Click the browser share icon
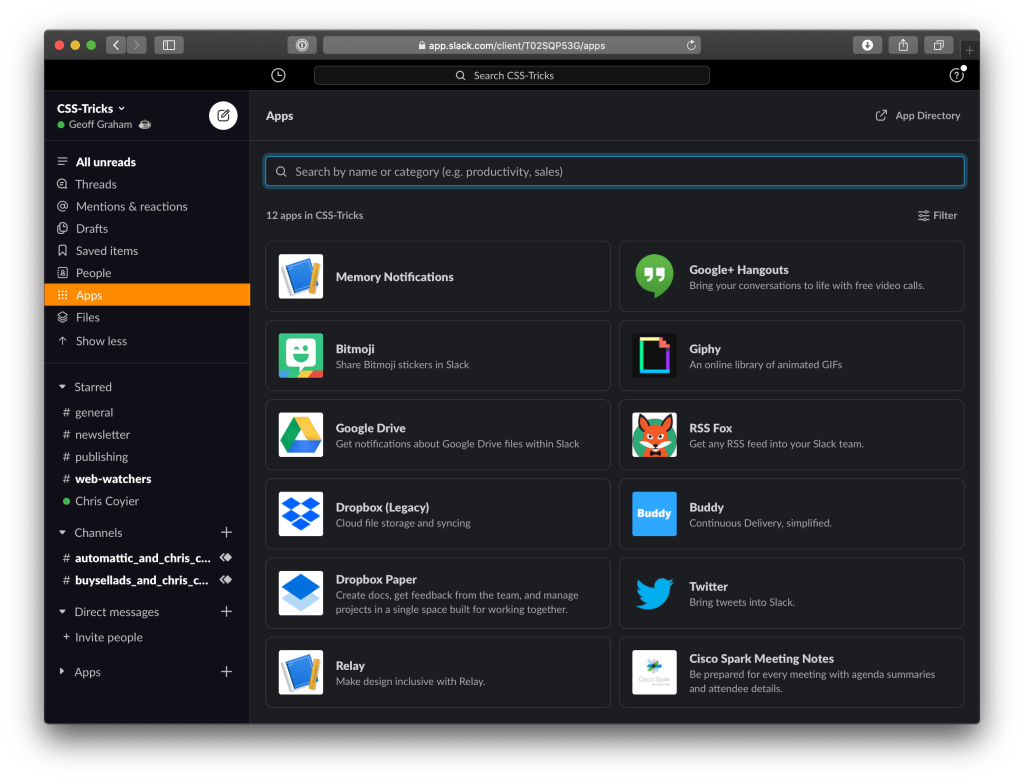 (903, 45)
